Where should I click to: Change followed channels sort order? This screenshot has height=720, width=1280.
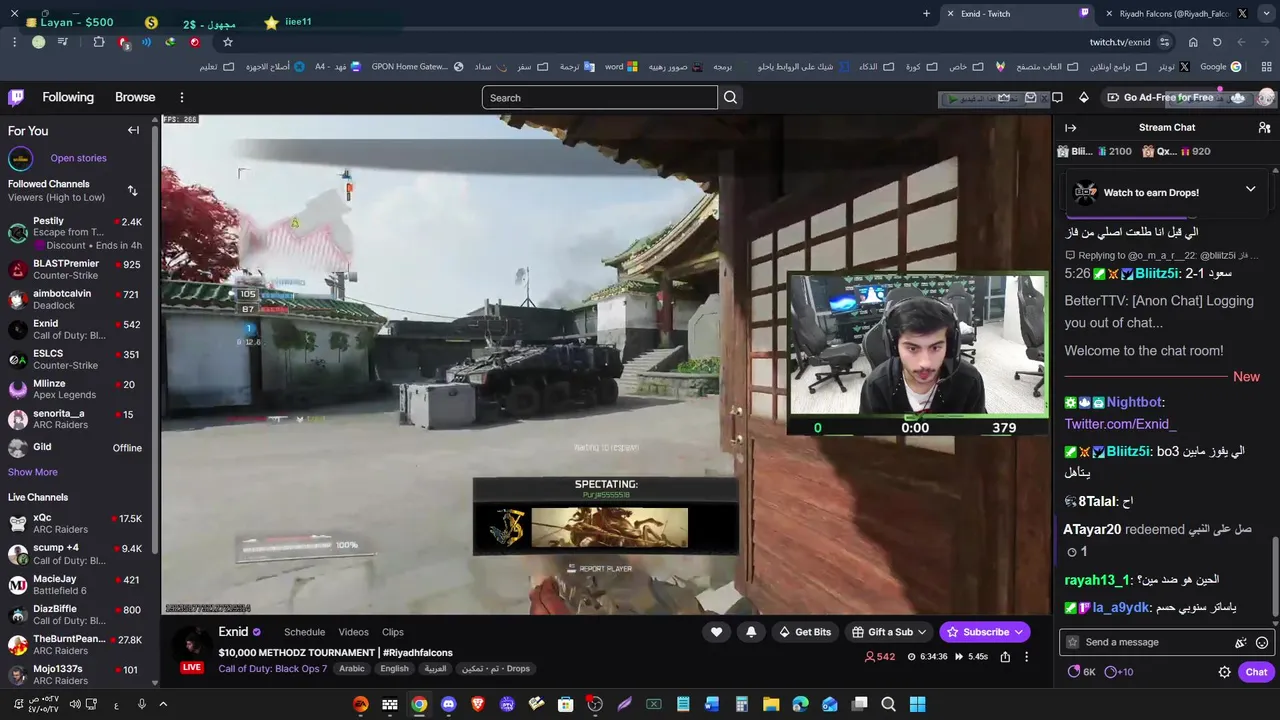click(132, 190)
